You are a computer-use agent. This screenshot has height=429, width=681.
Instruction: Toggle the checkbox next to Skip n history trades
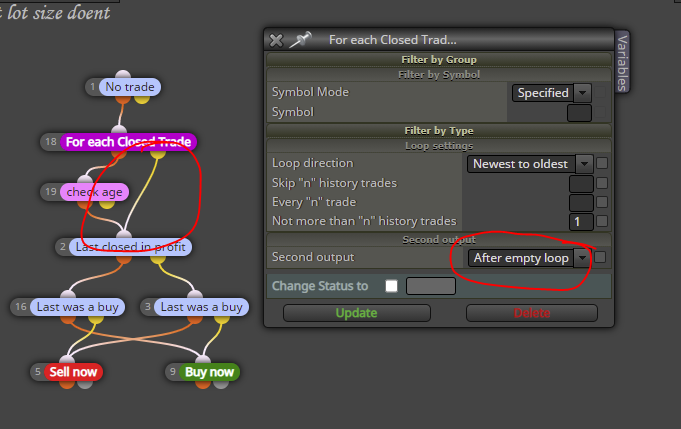pos(602,183)
